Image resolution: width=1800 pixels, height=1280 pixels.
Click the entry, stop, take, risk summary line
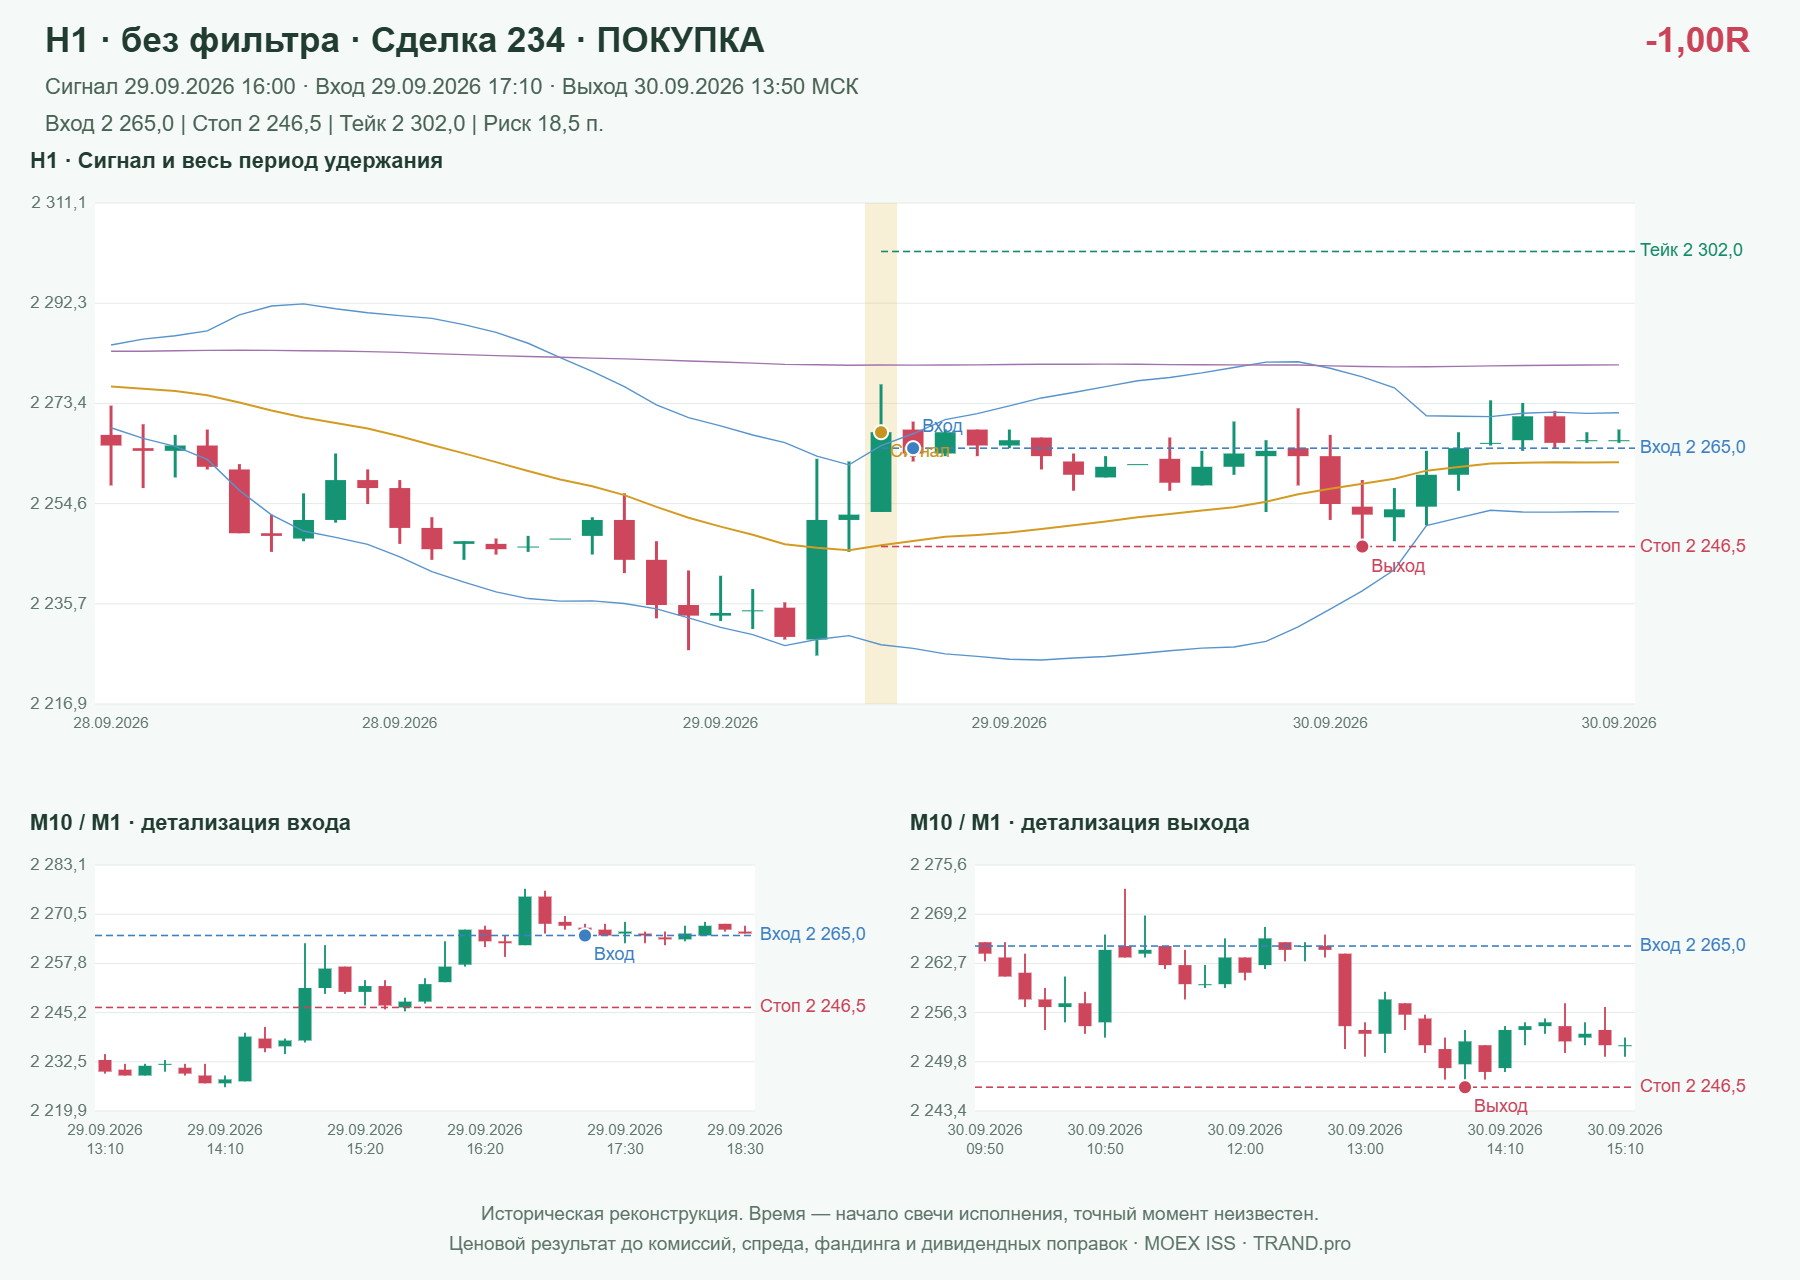pos(324,124)
